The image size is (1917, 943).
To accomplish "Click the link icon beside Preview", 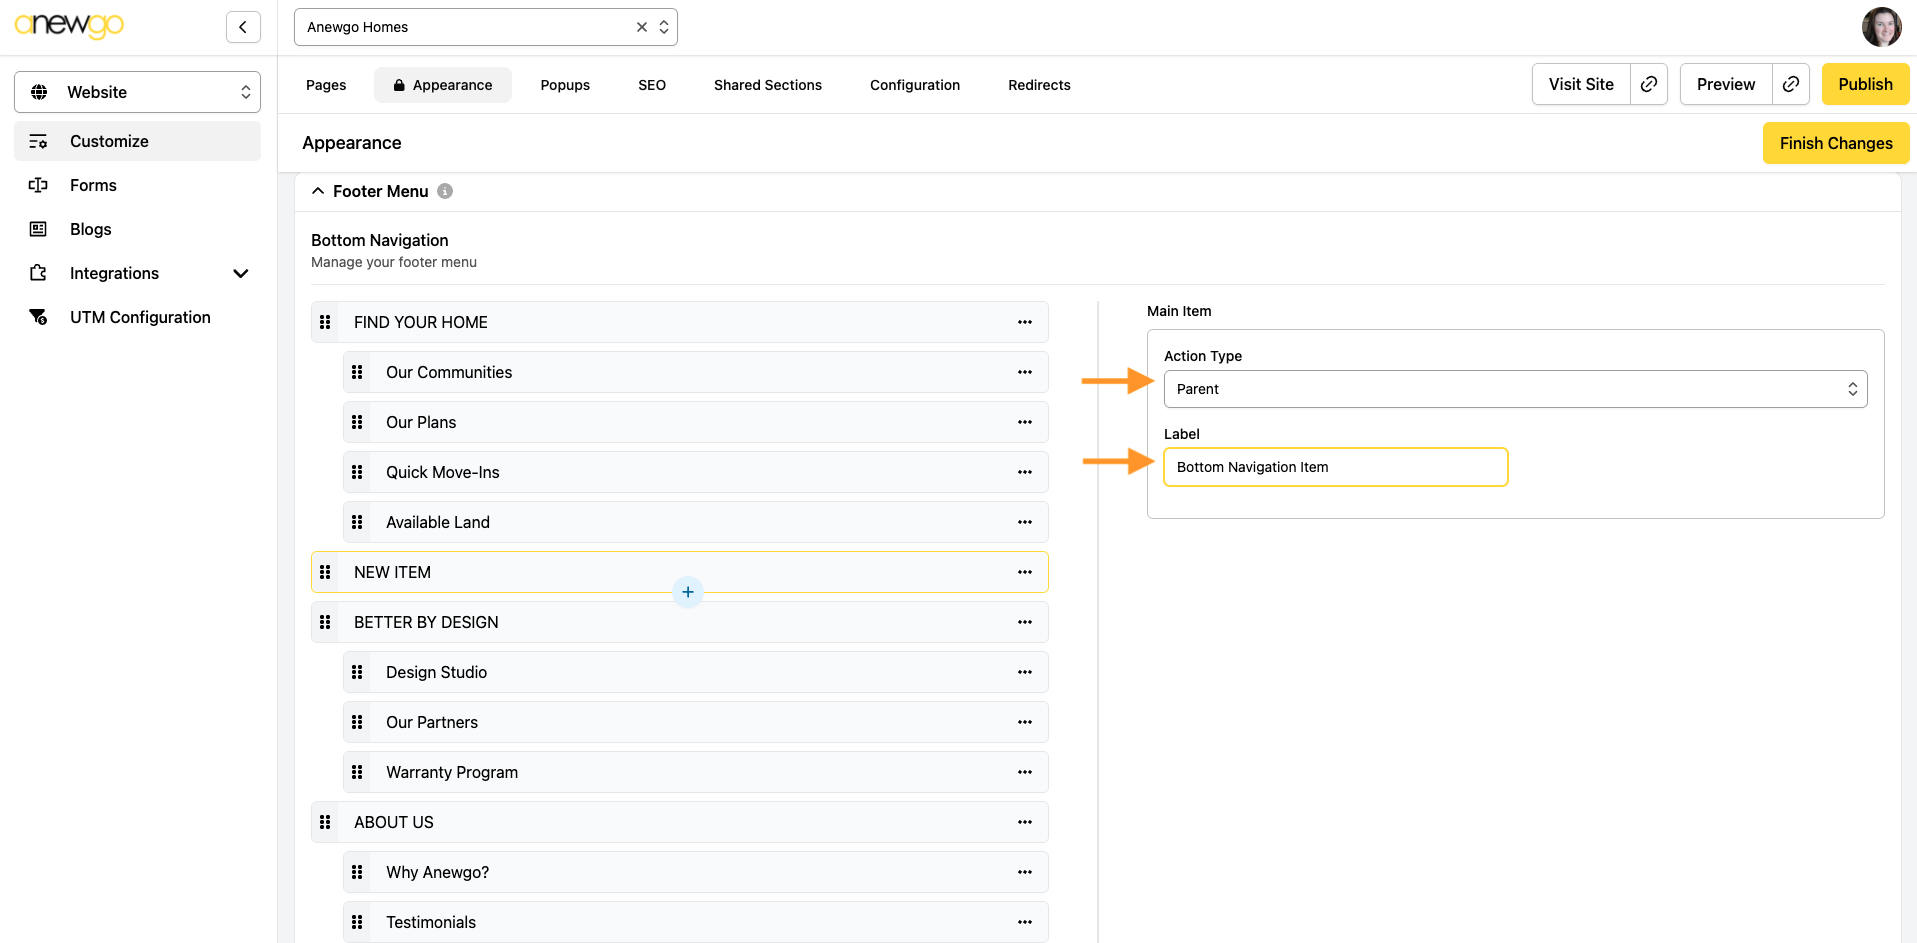I will coord(1791,84).
